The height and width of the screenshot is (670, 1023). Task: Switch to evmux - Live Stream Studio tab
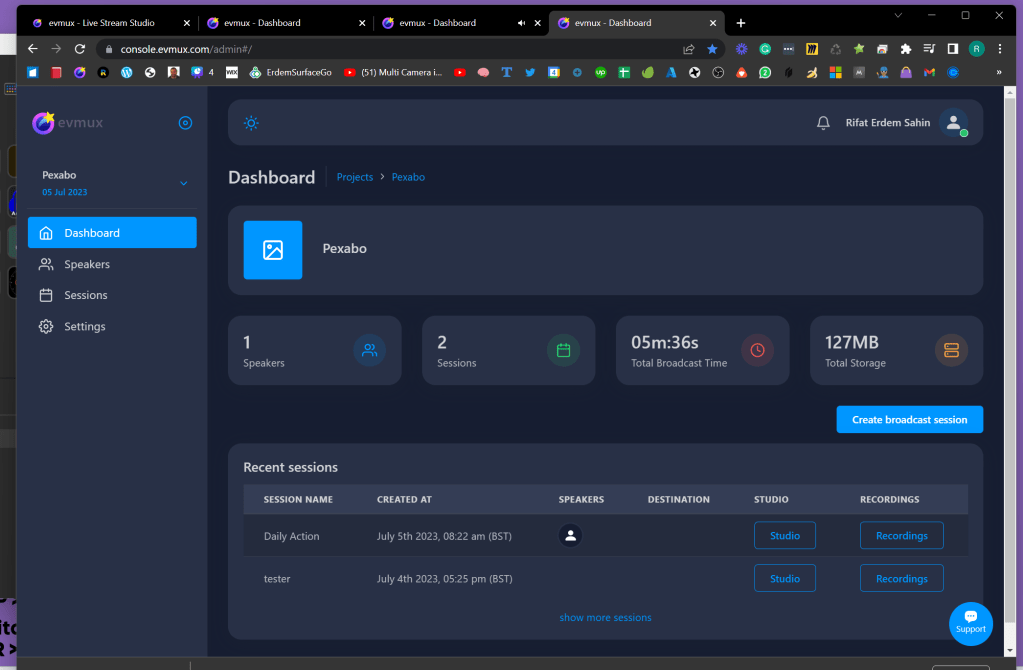click(111, 23)
